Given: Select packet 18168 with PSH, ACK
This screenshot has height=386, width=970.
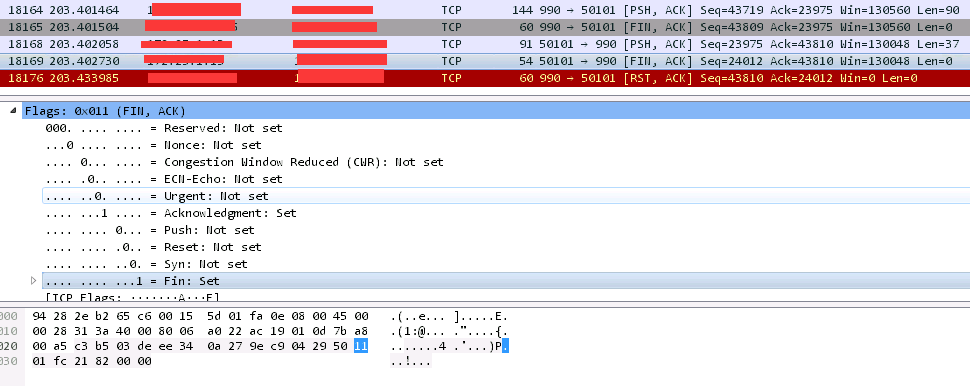Looking at the screenshot, I should 485,44.
